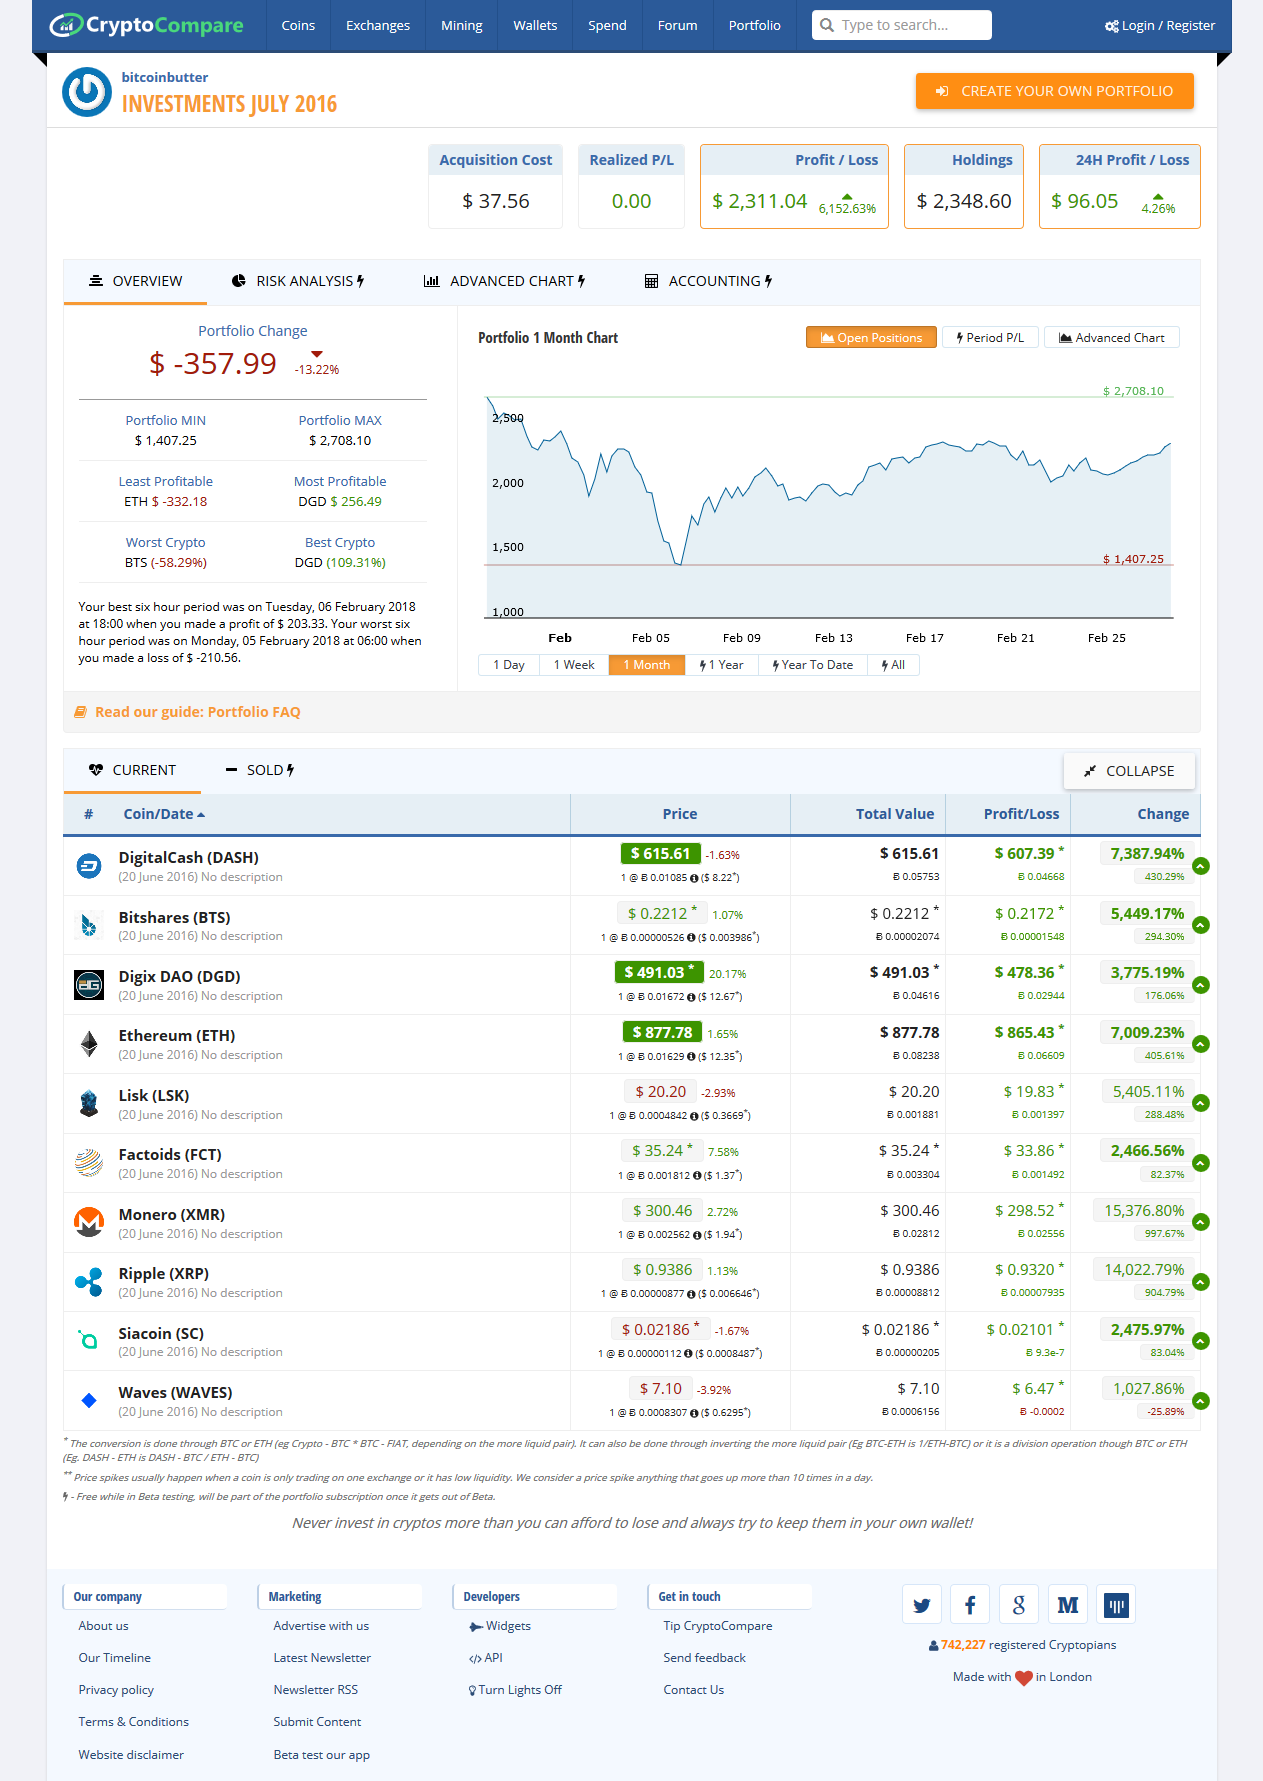Viewport: 1263px width, 1781px height.
Task: Click the info icon in ETH price details
Action: tap(690, 1057)
